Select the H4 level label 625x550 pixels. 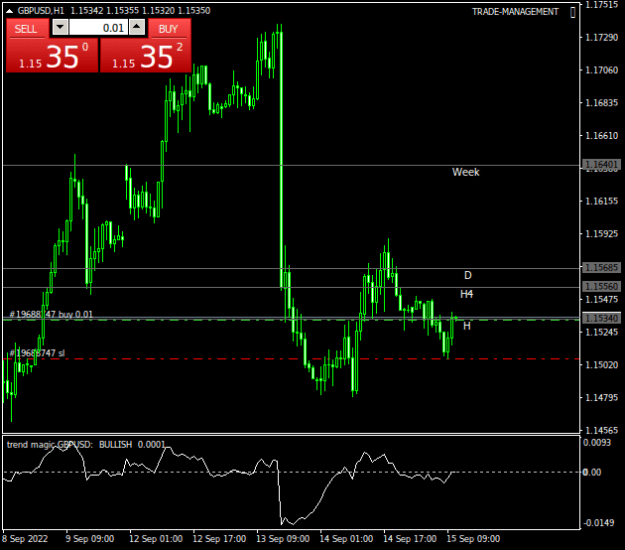[466, 294]
